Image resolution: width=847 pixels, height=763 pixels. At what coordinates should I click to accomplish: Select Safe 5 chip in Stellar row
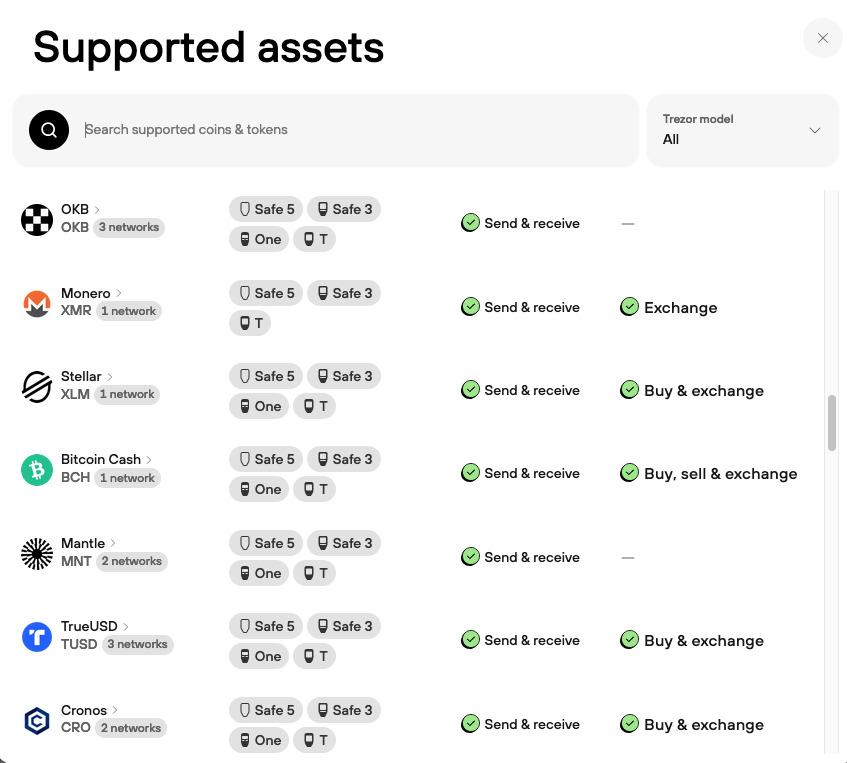click(266, 376)
